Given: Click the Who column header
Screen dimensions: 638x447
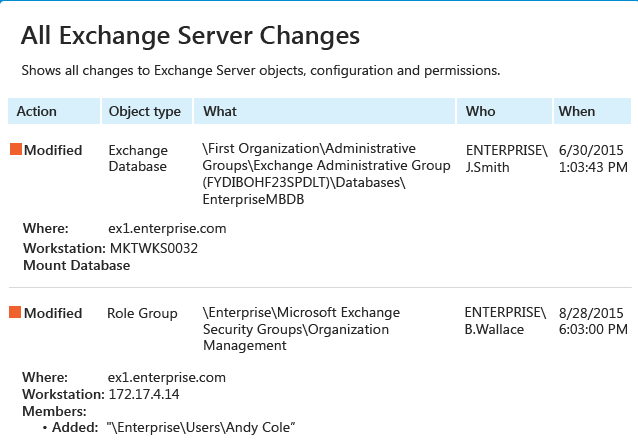Looking at the screenshot, I should point(504,111).
